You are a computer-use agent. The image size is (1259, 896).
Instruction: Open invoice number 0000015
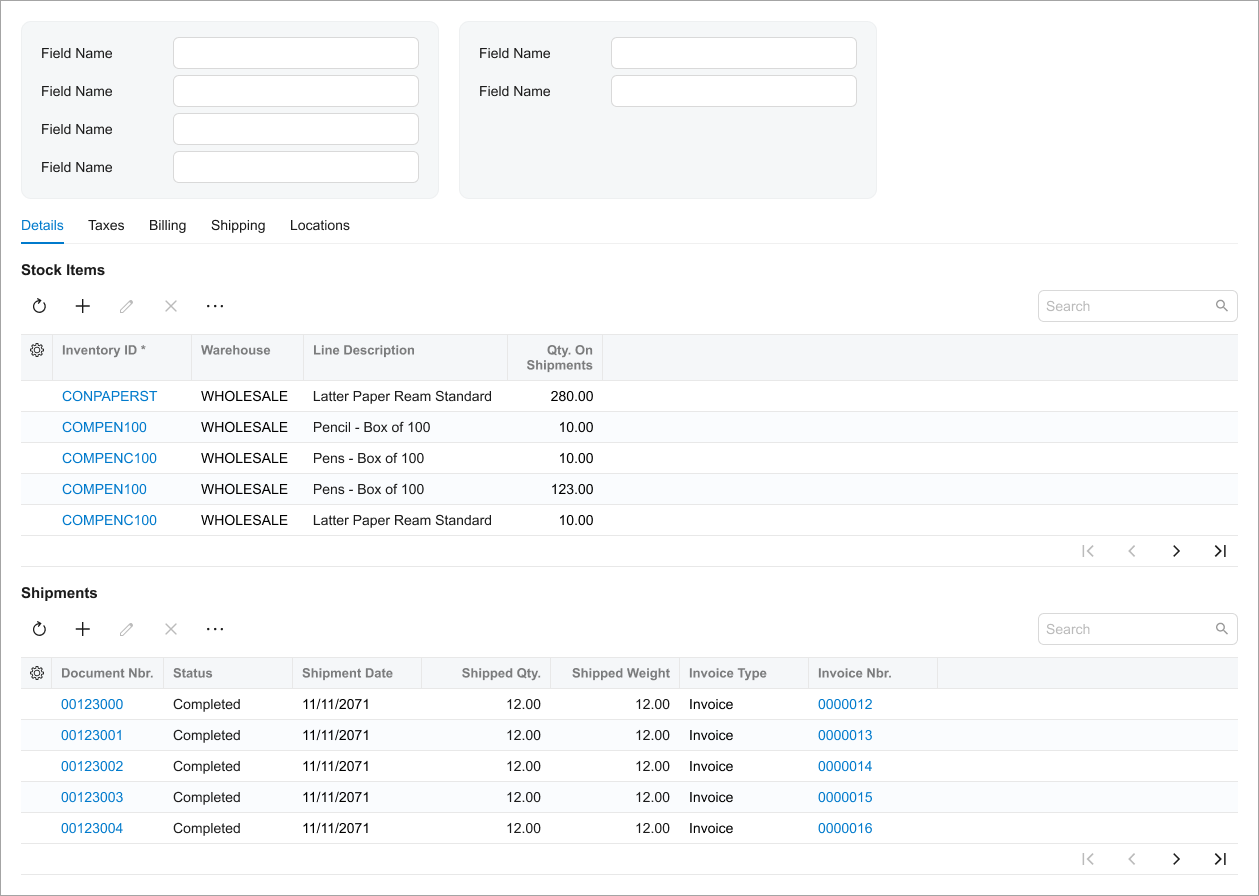click(x=845, y=797)
